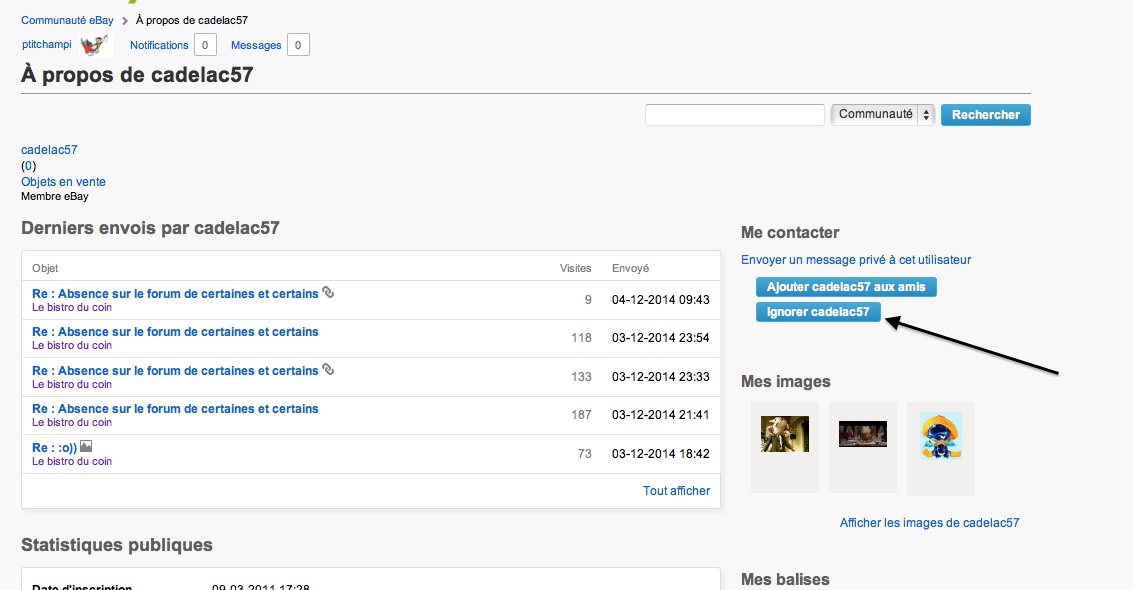This screenshot has width=1133, height=590.
Task: Select the Membre eBay text
Action: click(55, 196)
